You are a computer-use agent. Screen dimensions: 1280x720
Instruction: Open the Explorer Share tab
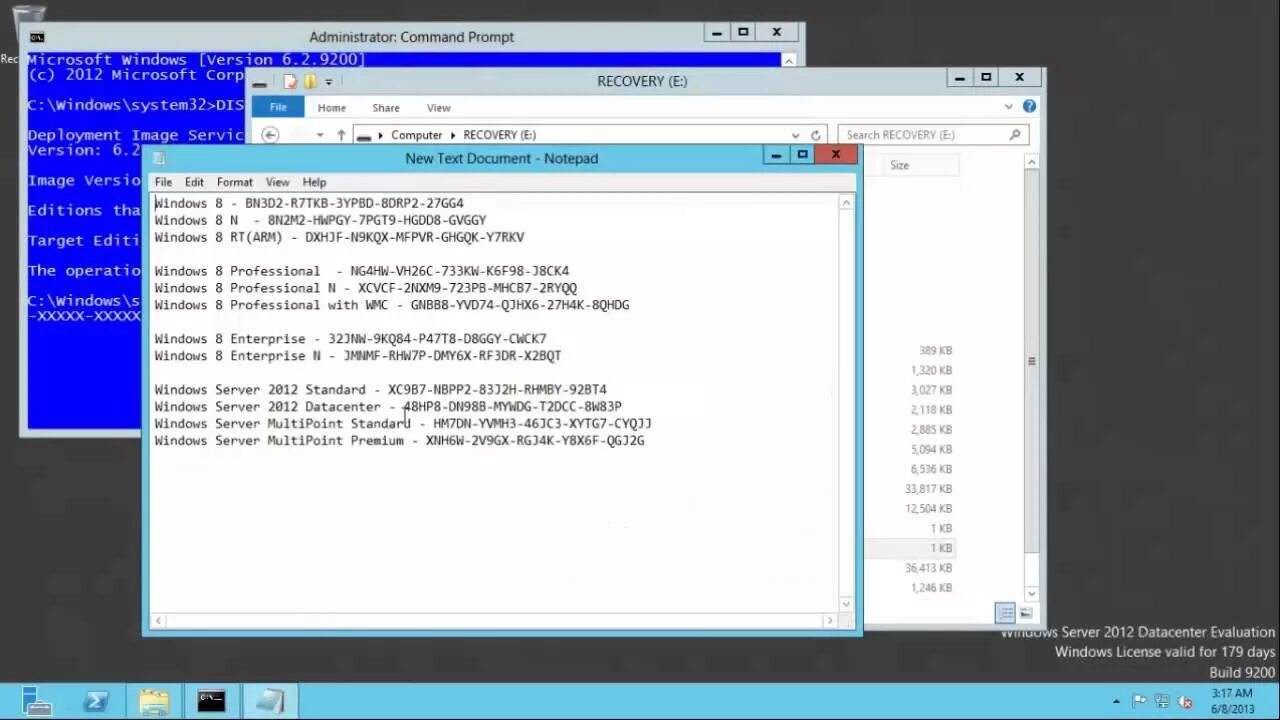click(x=386, y=108)
